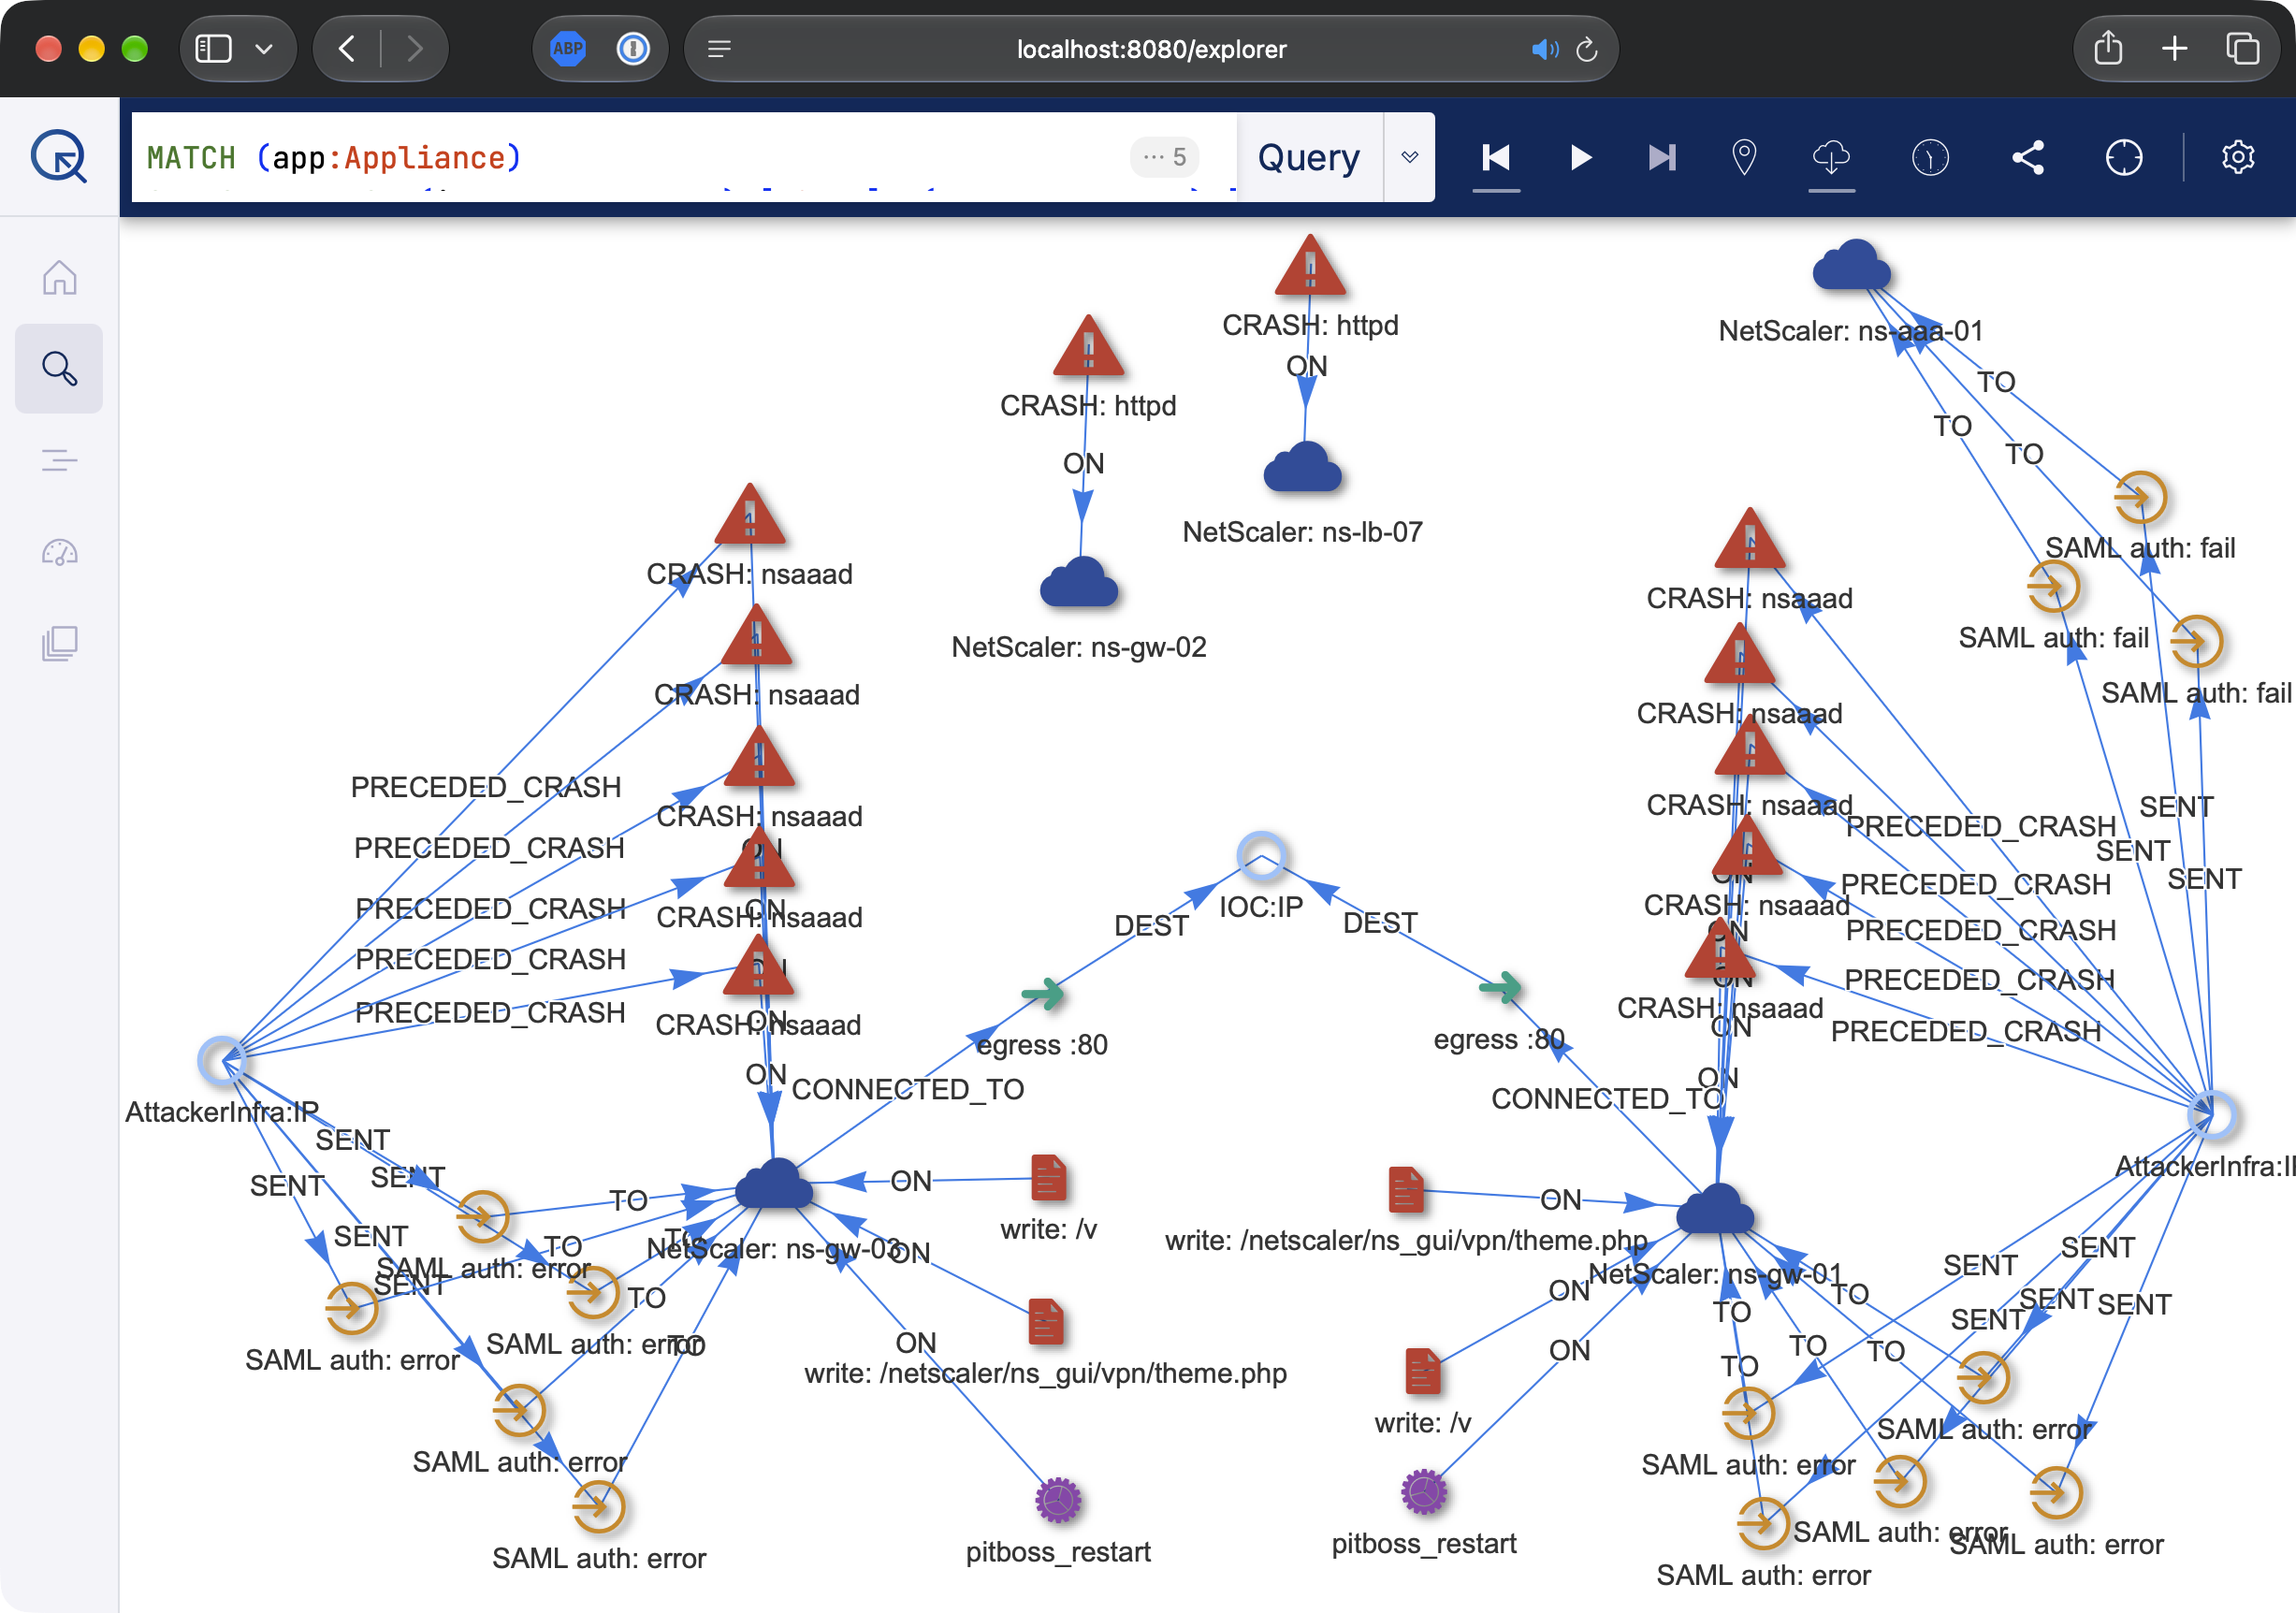Viewport: 2296px width, 1613px height.
Task: Mute the tab audio speaker icon
Action: coord(1544,49)
